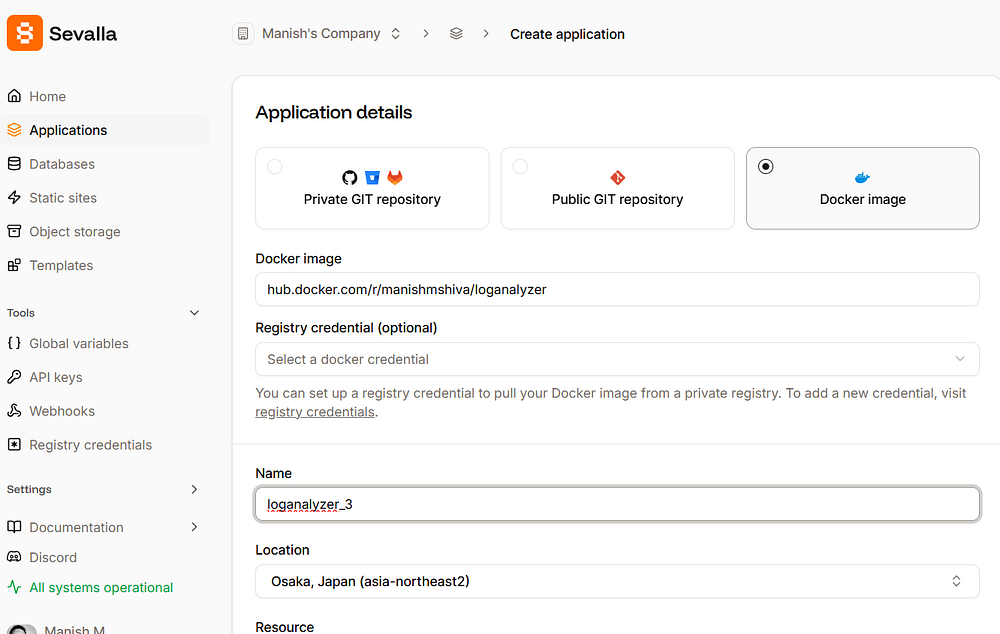Switch to Manish's Company workspace selector
The width and height of the screenshot is (1000, 634).
pos(320,33)
